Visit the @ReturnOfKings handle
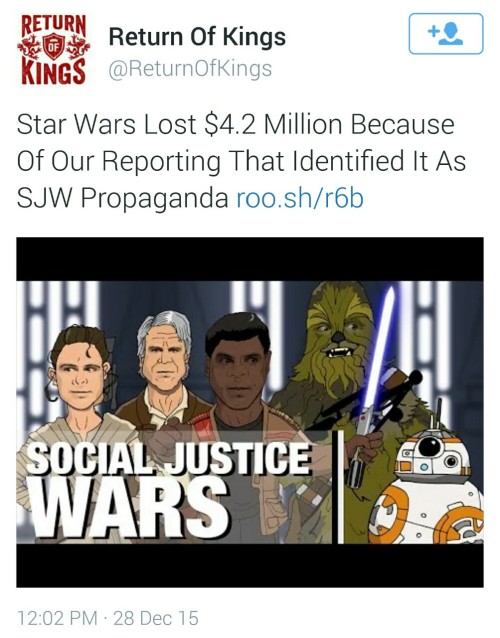The image size is (500, 638). pos(190,68)
